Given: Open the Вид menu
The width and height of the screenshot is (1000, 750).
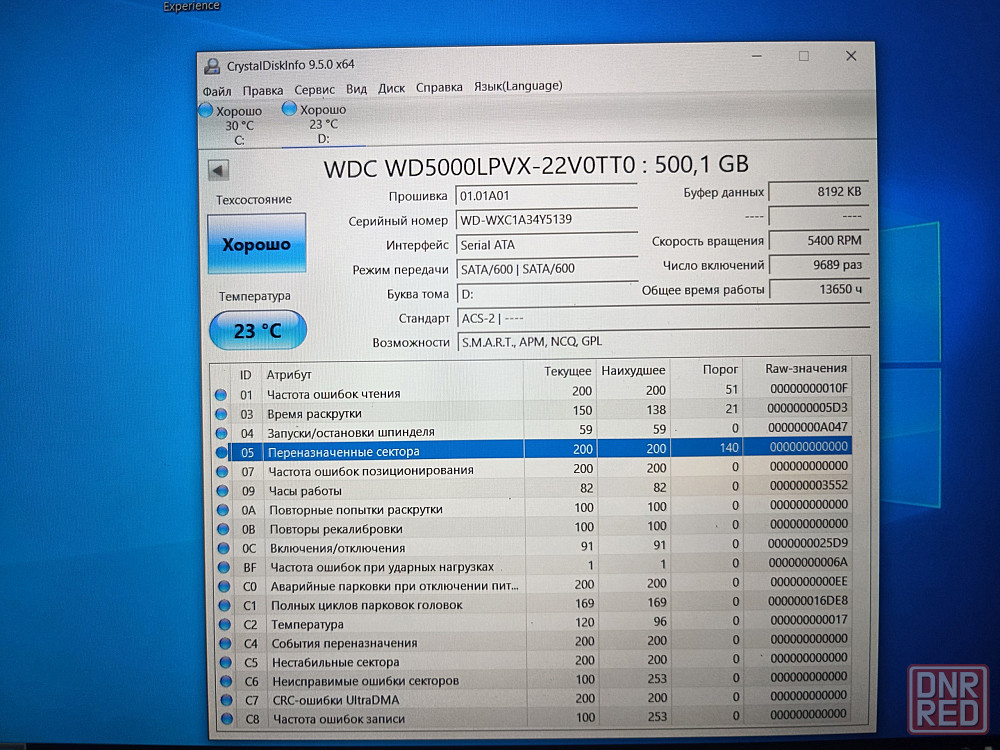Looking at the screenshot, I should coord(357,89).
